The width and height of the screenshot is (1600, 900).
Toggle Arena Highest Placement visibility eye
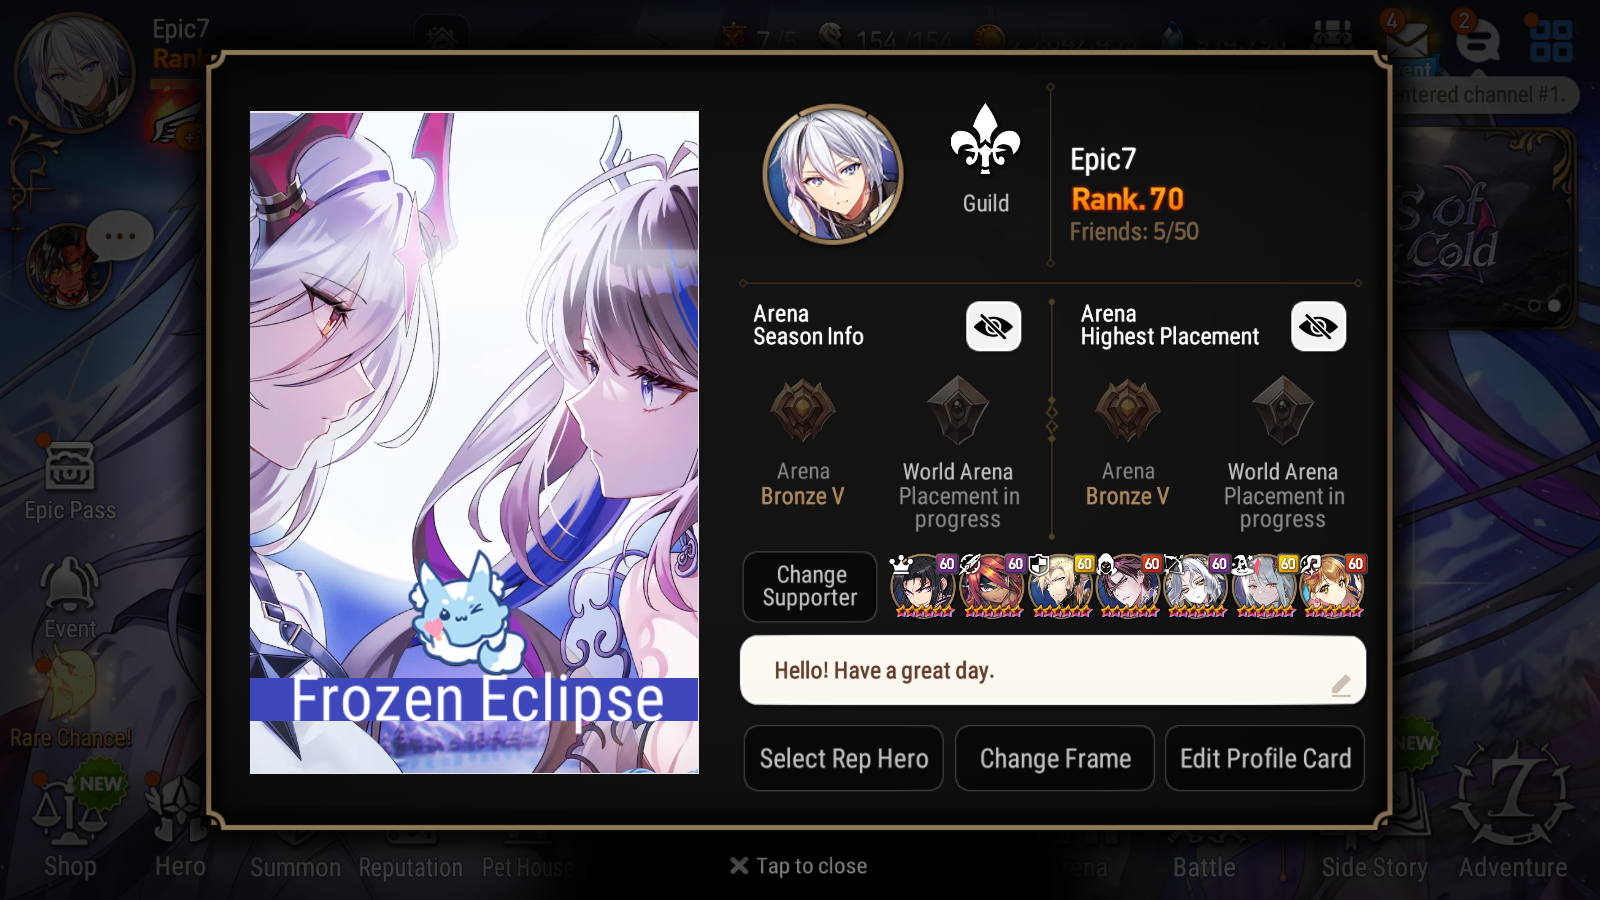pyautogui.click(x=1318, y=326)
